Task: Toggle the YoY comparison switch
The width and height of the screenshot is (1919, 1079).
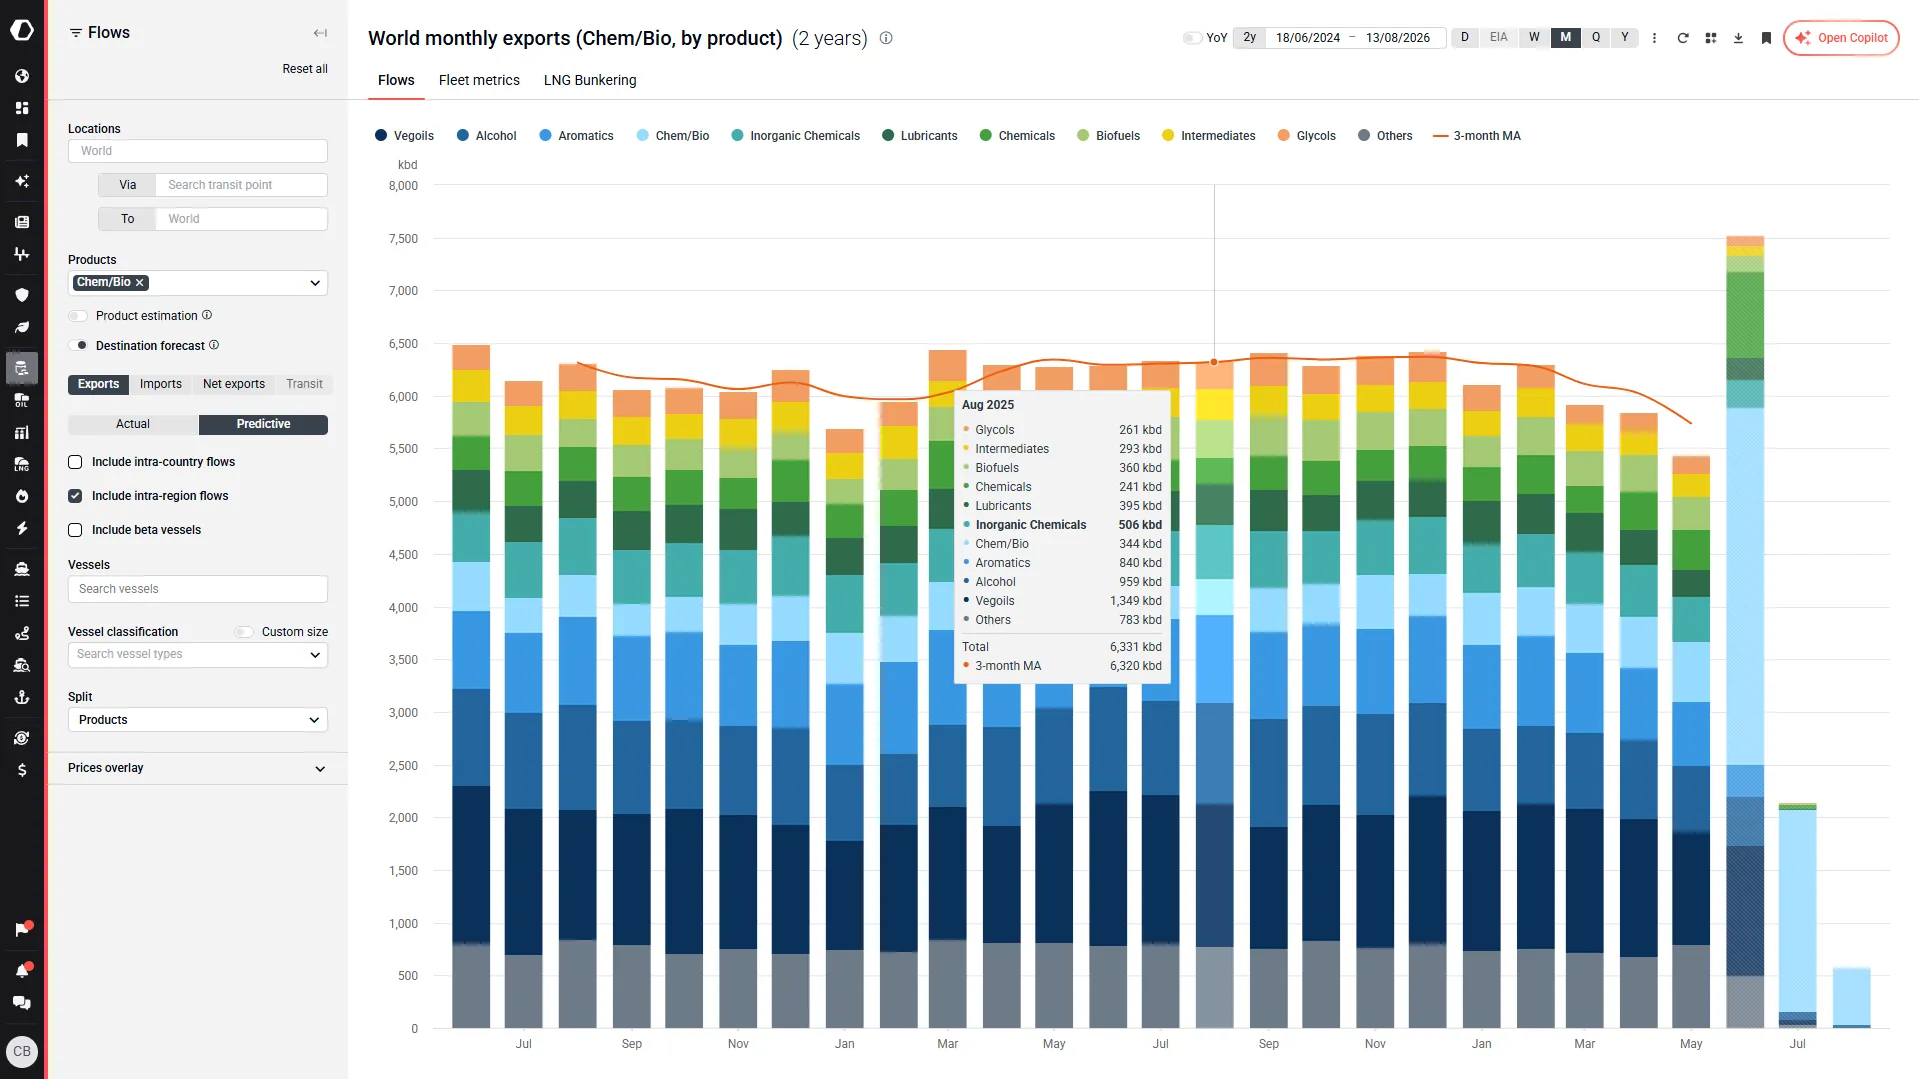Action: pyautogui.click(x=1191, y=38)
